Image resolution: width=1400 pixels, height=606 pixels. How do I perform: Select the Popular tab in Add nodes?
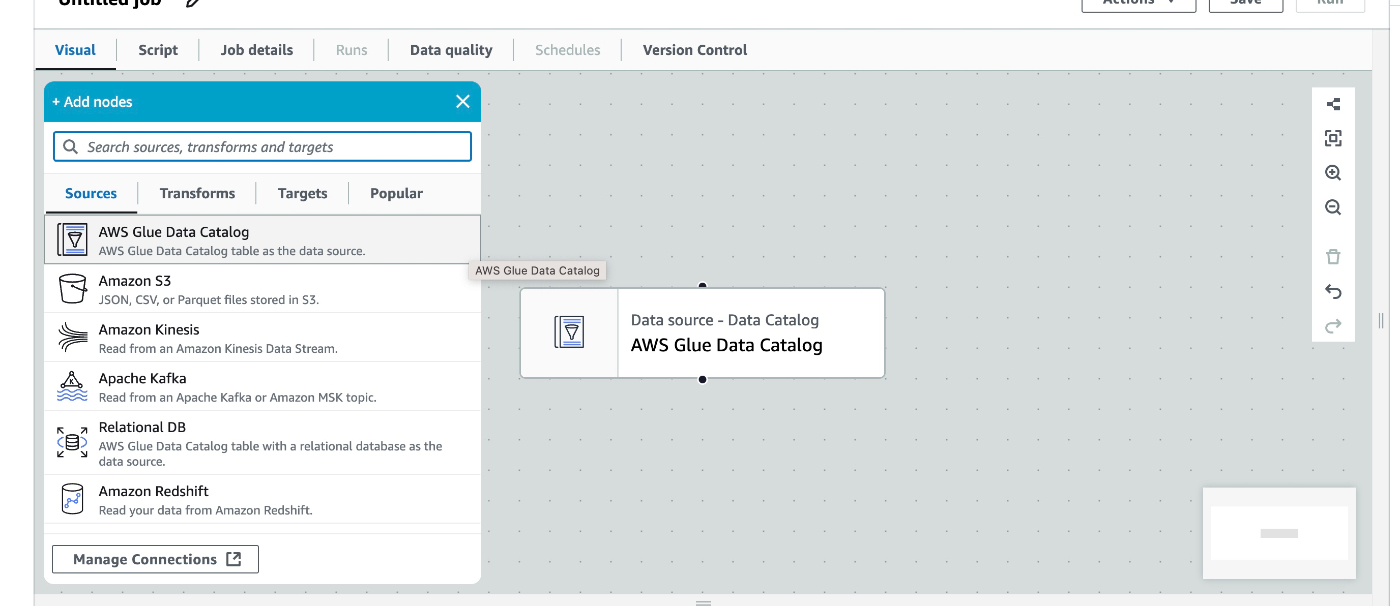(x=396, y=194)
